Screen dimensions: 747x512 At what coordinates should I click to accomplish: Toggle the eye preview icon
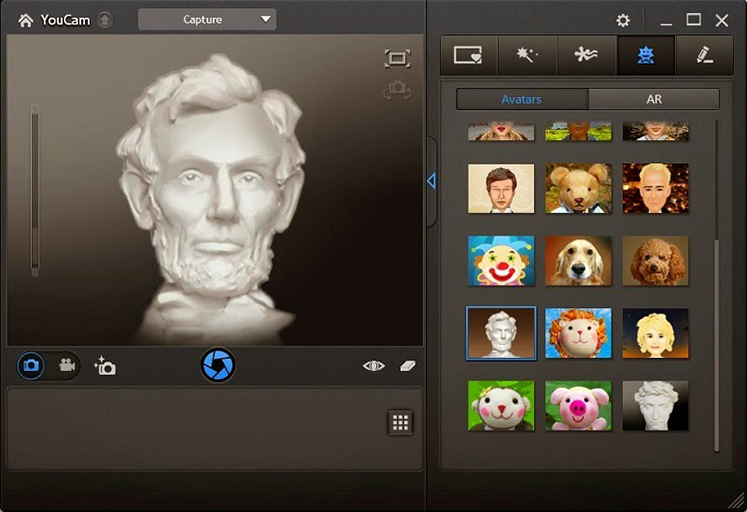tap(374, 366)
